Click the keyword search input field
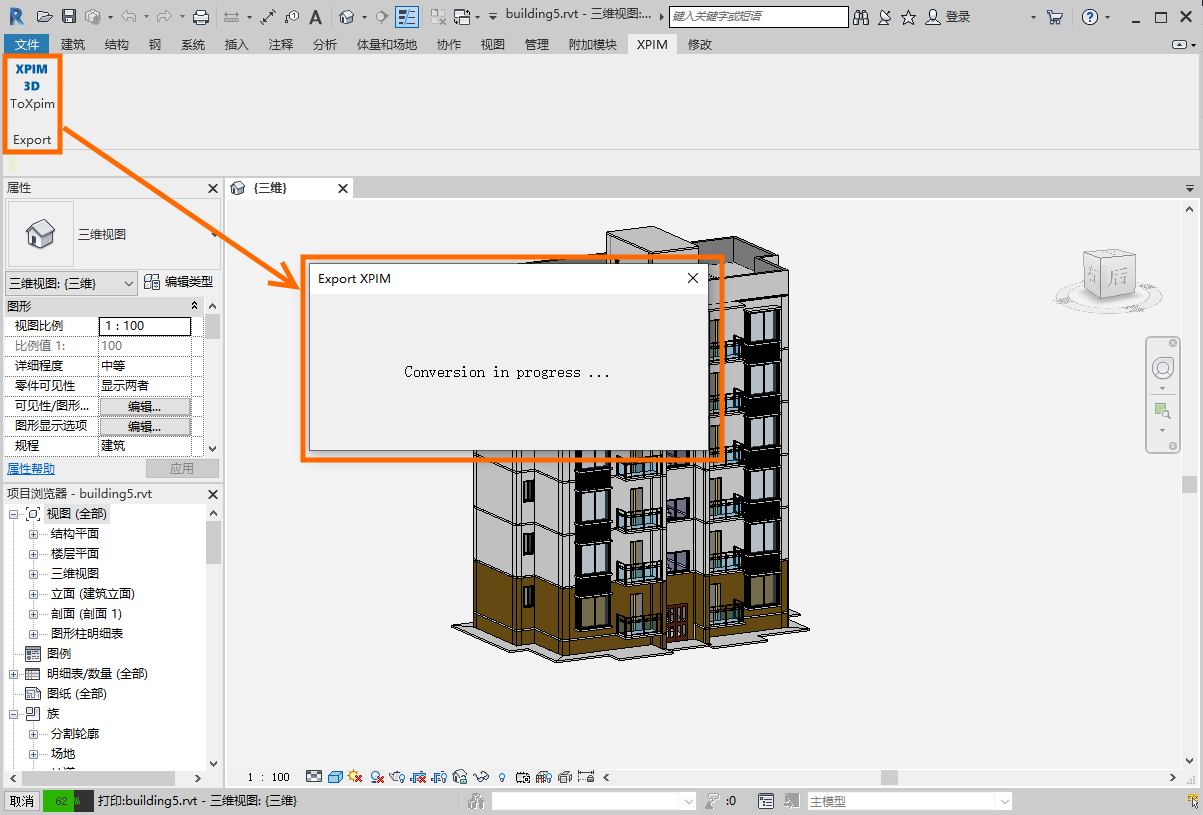 (x=758, y=17)
